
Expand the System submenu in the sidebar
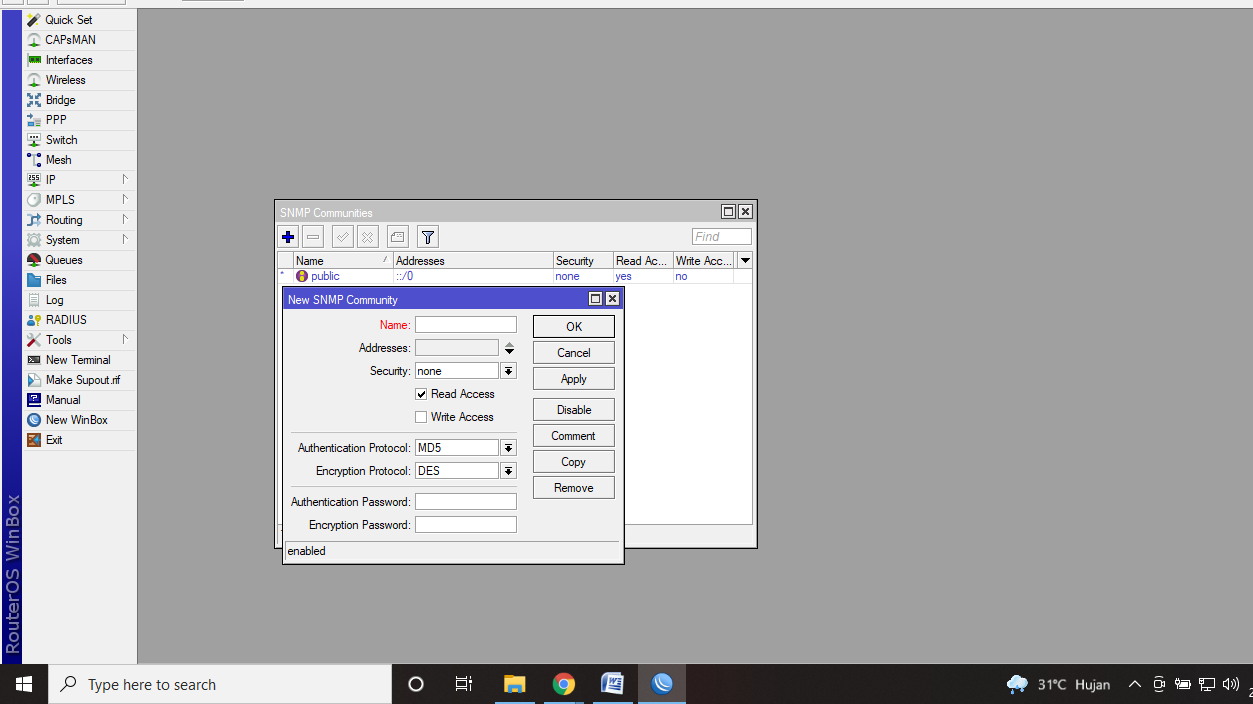(x=125, y=240)
